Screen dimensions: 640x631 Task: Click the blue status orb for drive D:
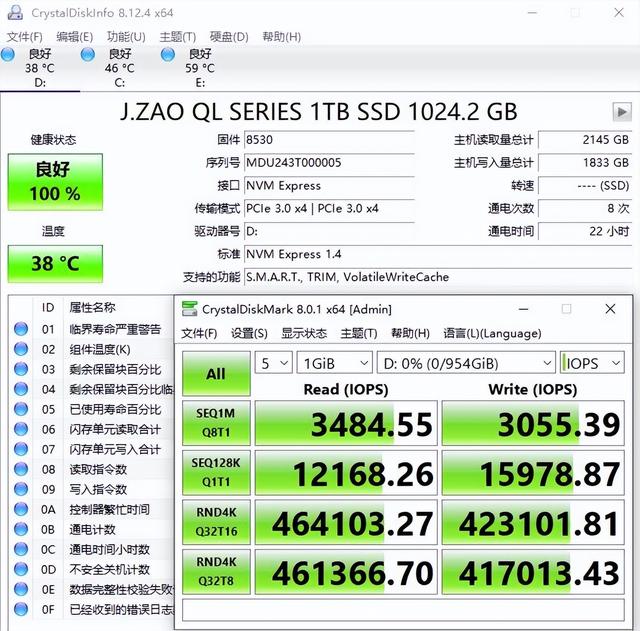pos(7,54)
